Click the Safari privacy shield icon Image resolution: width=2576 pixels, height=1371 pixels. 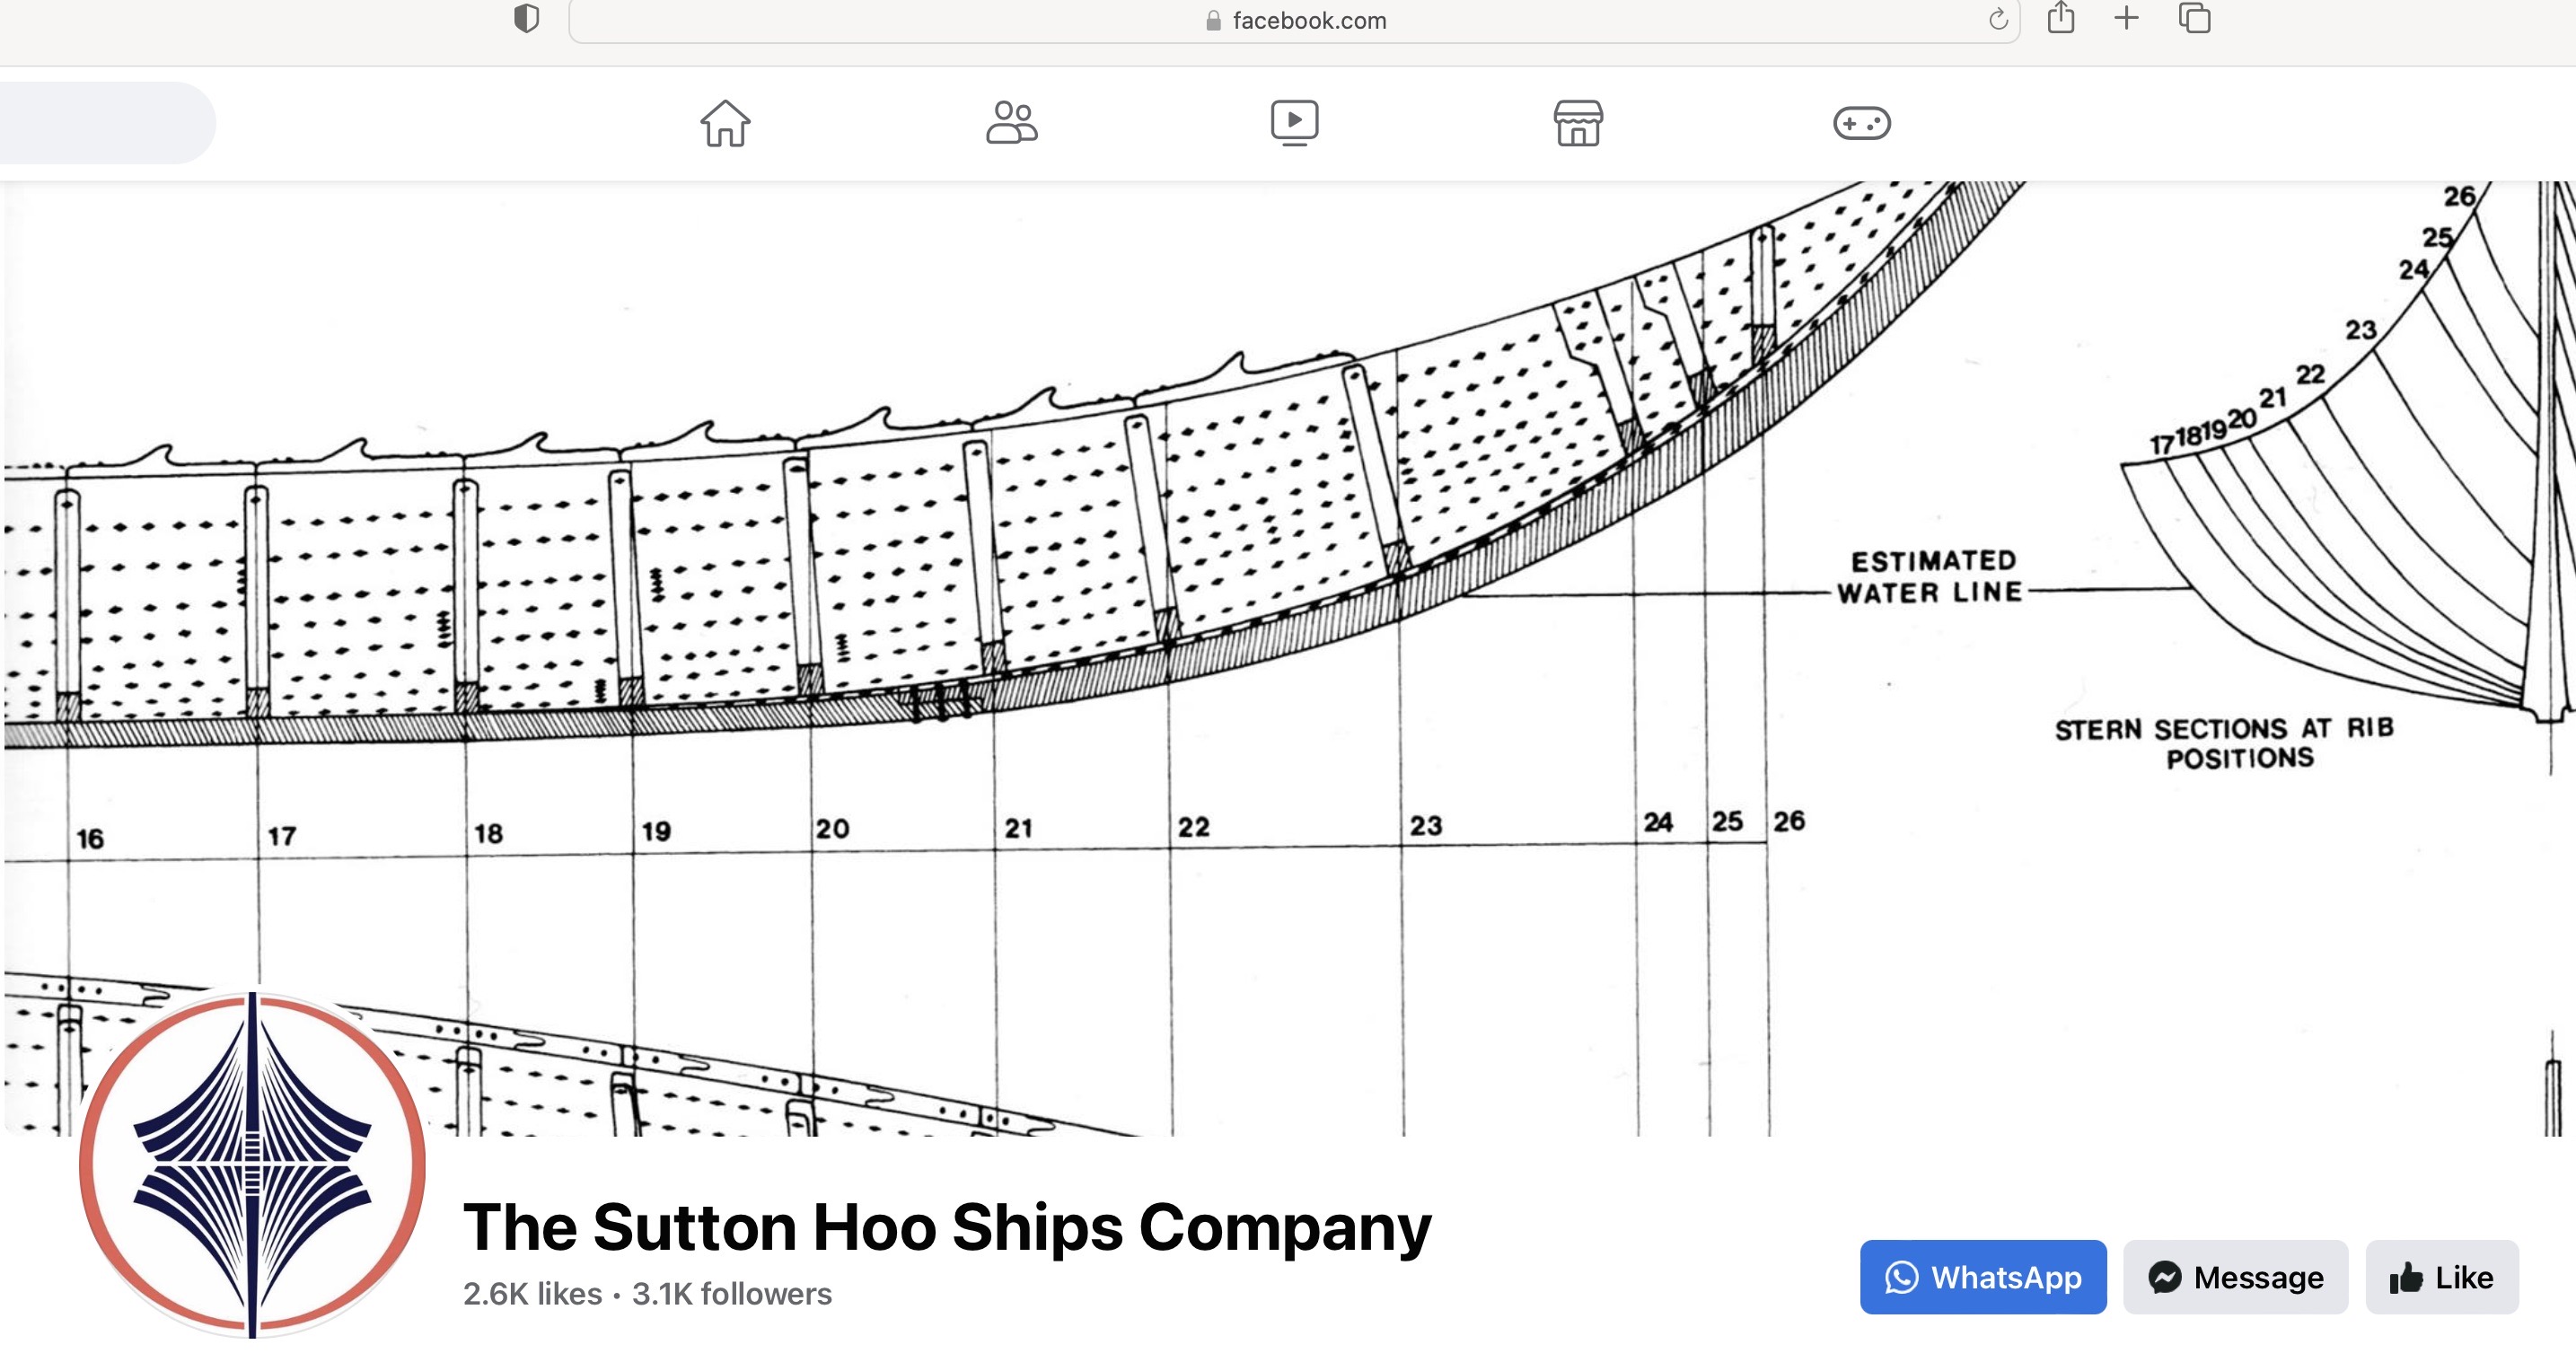pyautogui.click(x=526, y=19)
